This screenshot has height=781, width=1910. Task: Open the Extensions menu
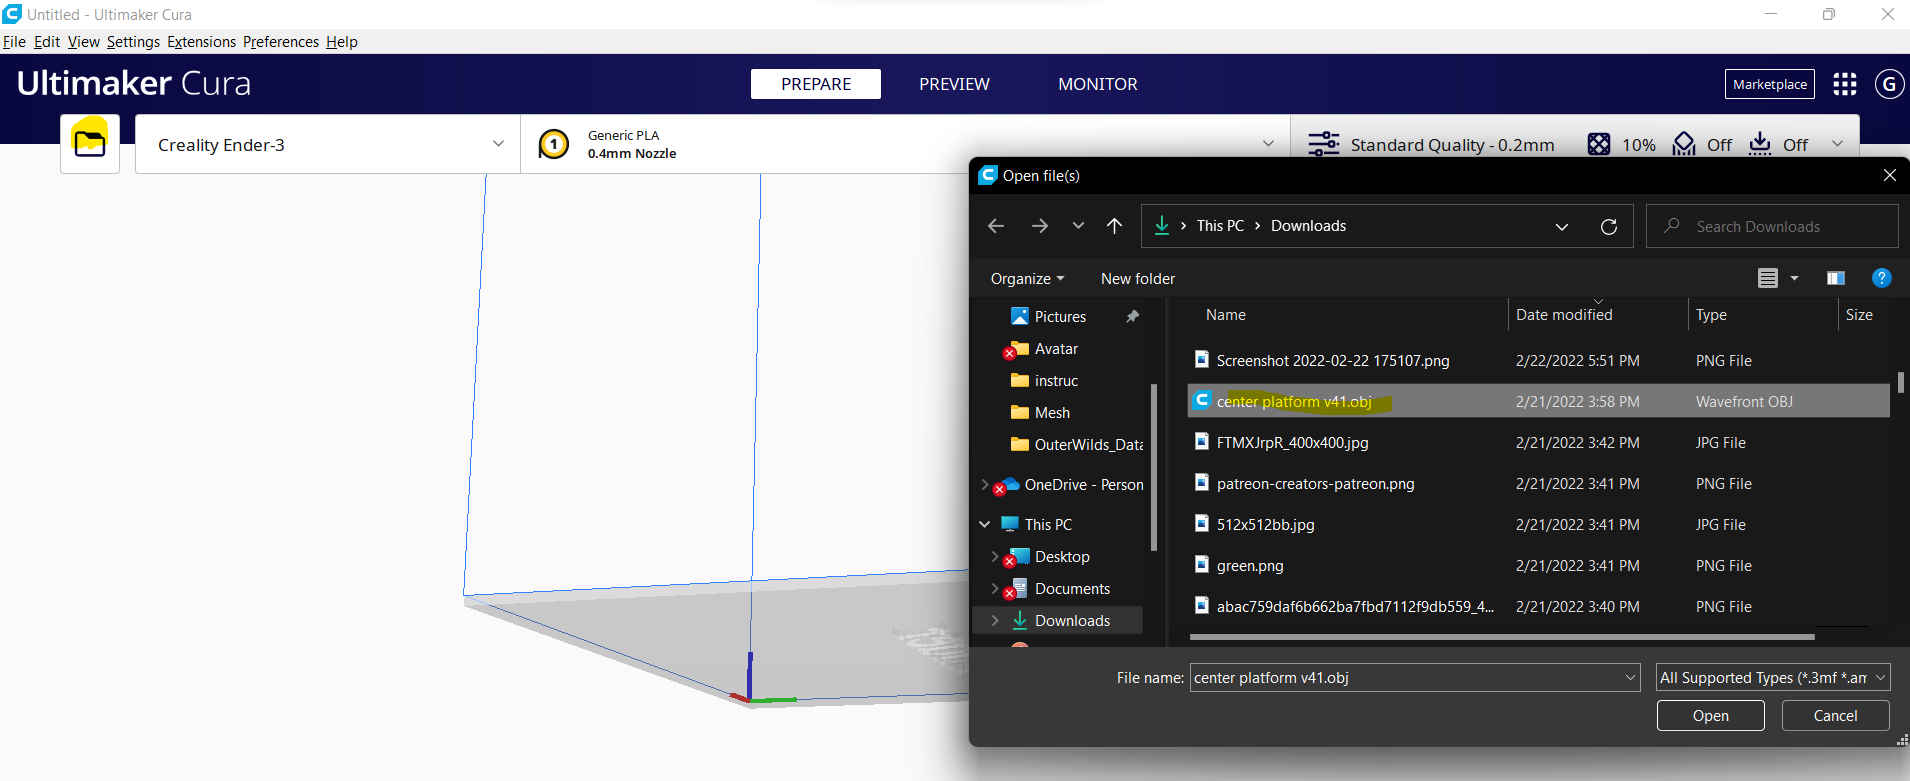[x=201, y=42]
